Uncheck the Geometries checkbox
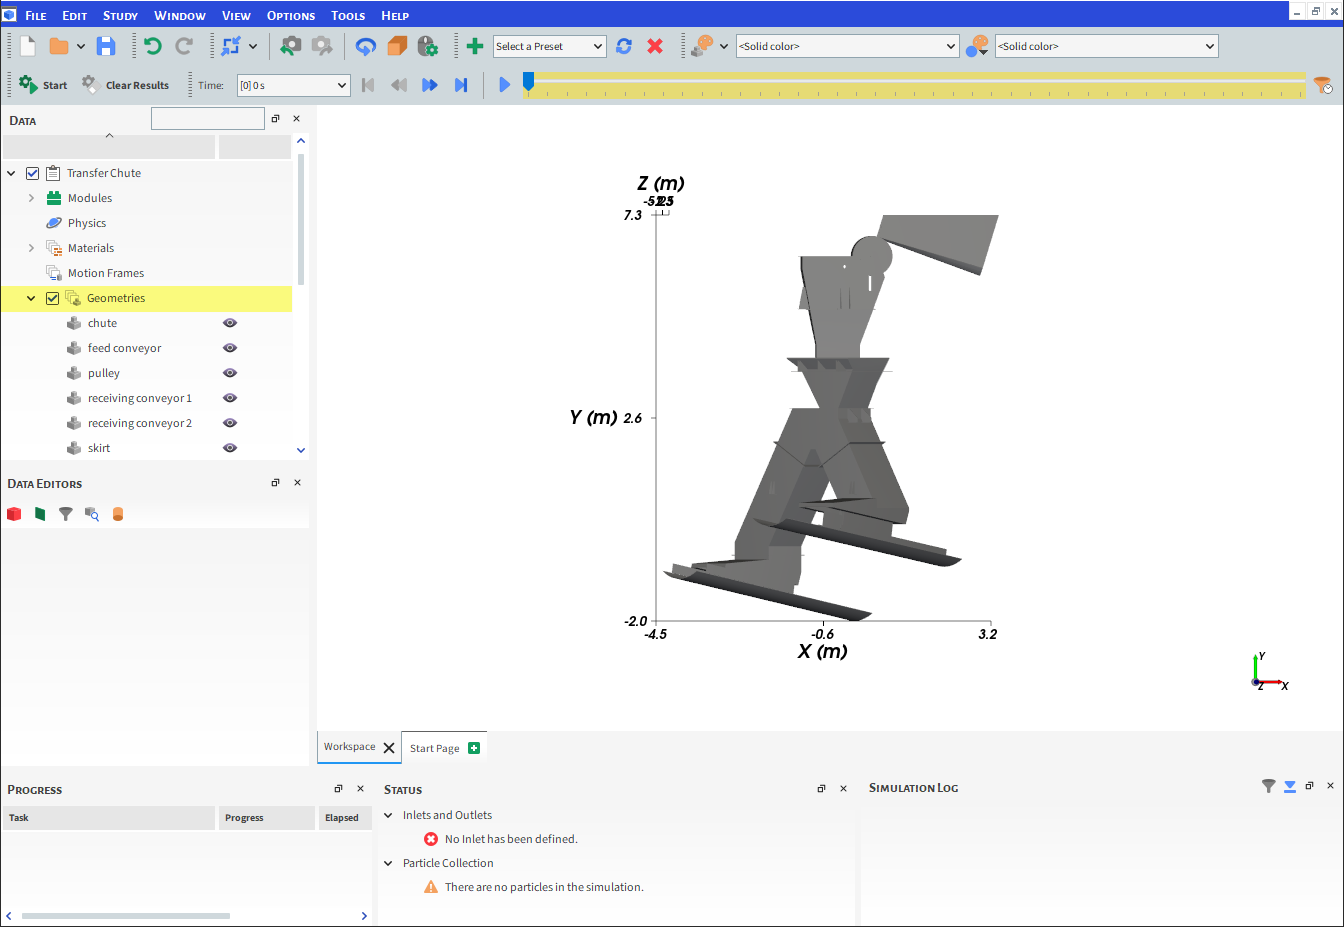Screen dimensions: 1344x927 (x=53, y=298)
